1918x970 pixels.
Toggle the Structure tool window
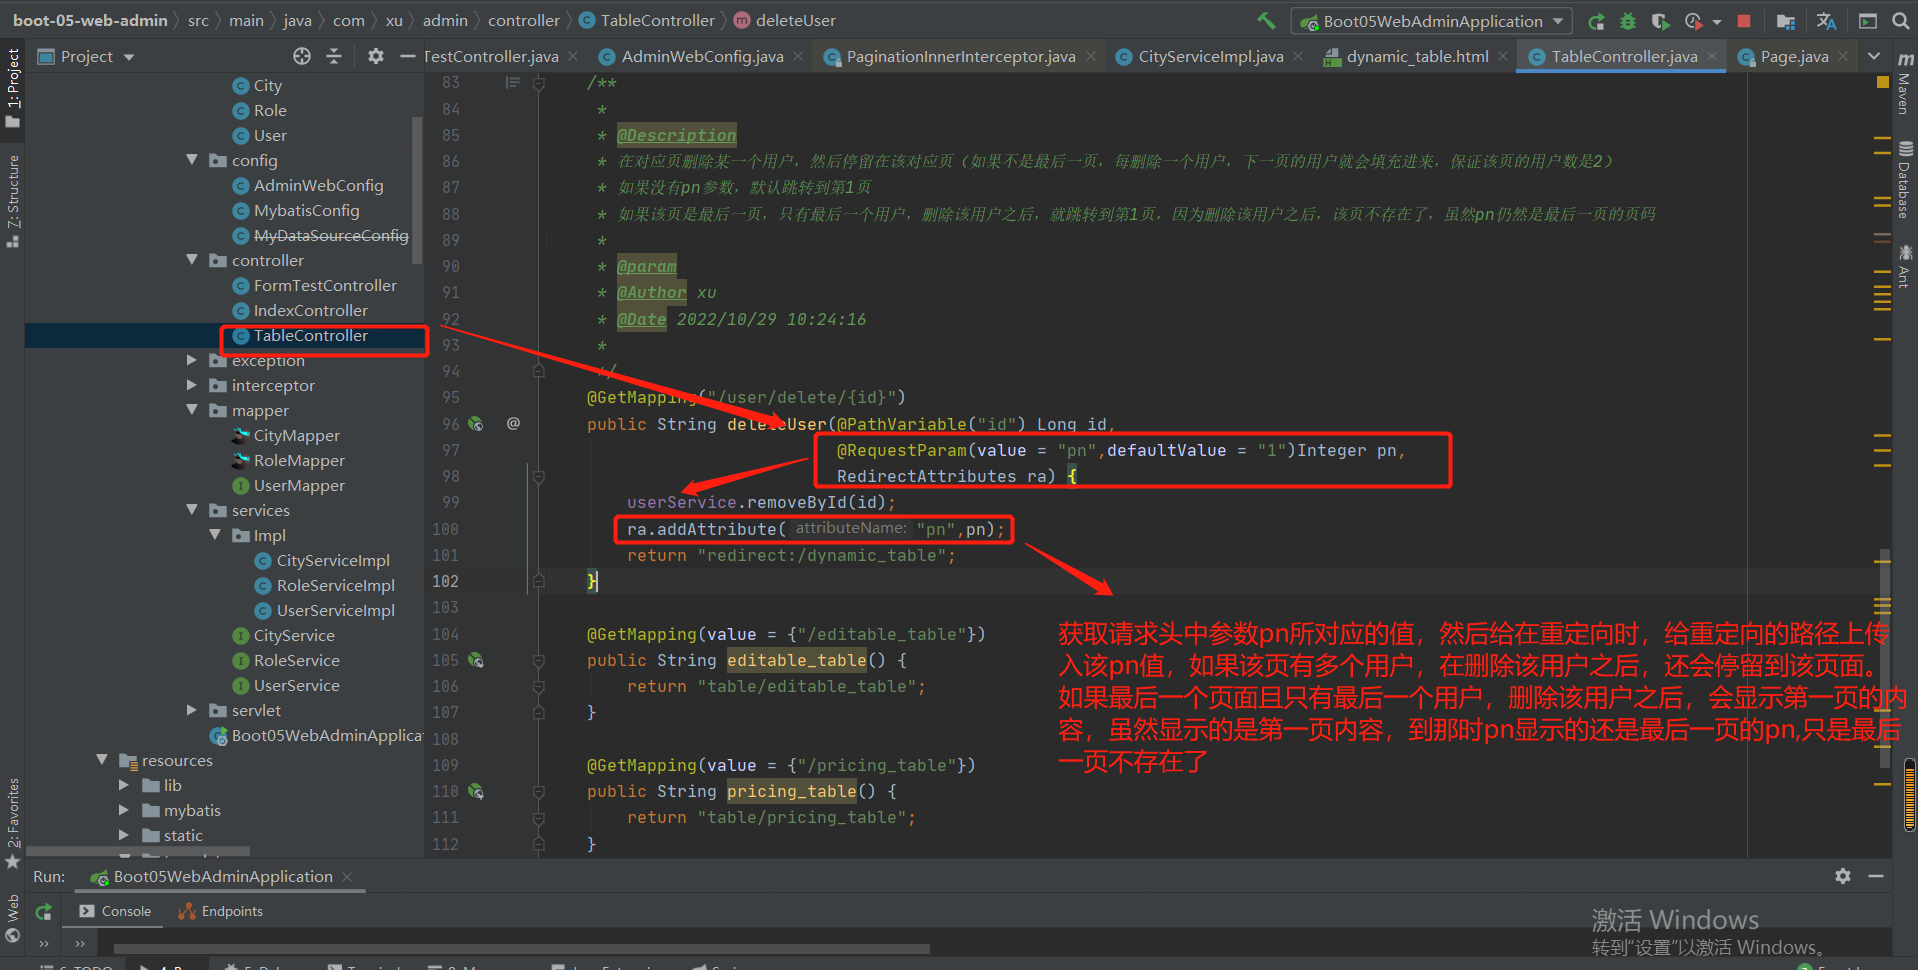point(13,200)
